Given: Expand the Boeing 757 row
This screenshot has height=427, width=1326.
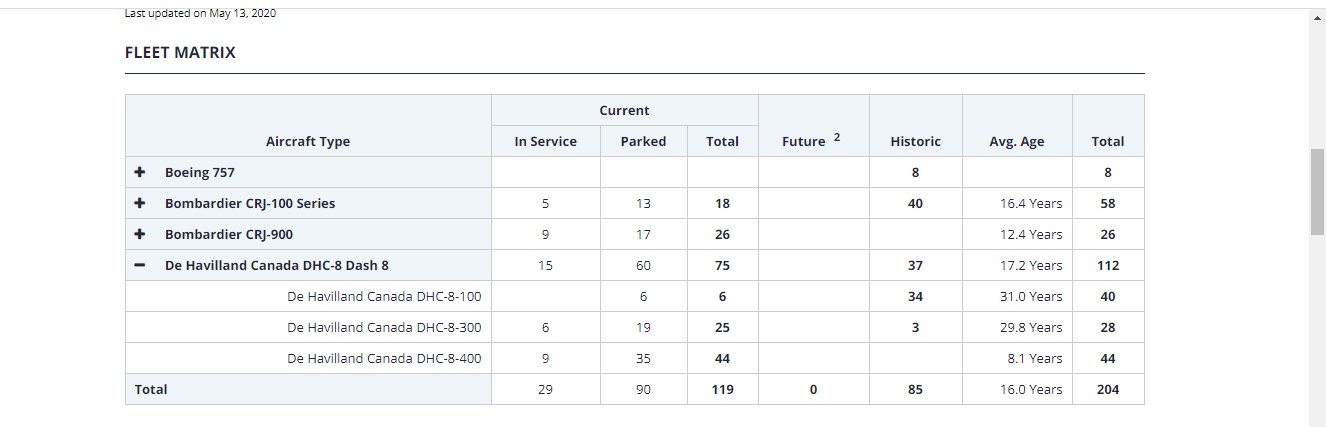Looking at the screenshot, I should coord(140,172).
